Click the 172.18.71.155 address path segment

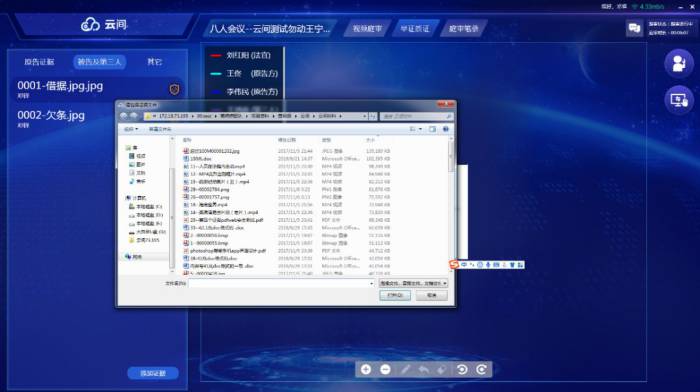pyautogui.click(x=173, y=116)
